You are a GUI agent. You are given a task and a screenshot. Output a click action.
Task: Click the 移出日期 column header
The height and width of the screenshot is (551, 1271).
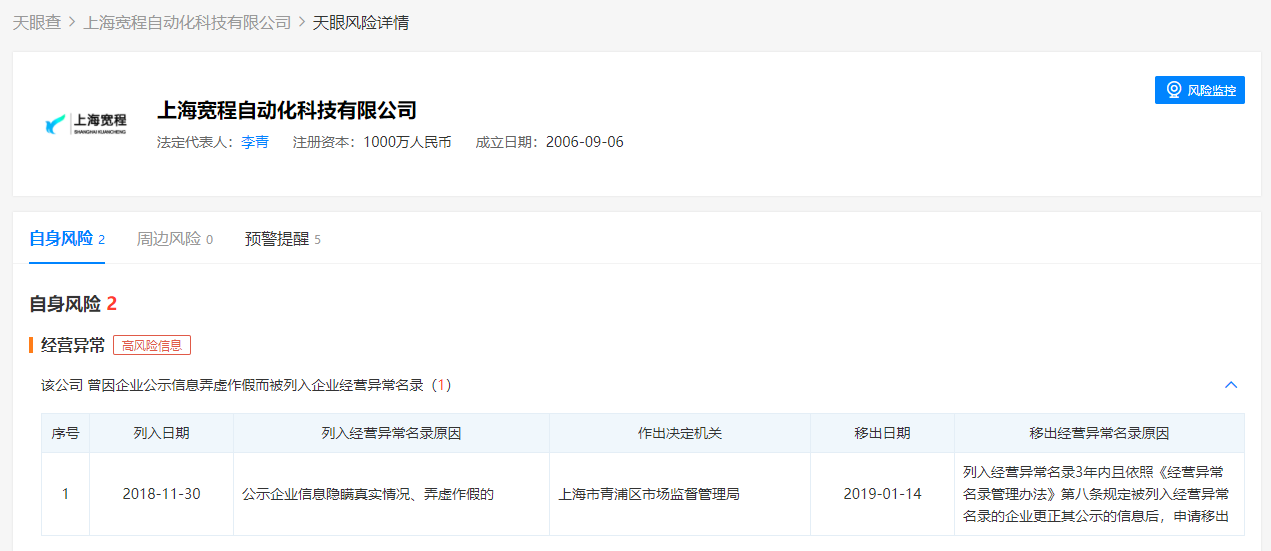882,433
